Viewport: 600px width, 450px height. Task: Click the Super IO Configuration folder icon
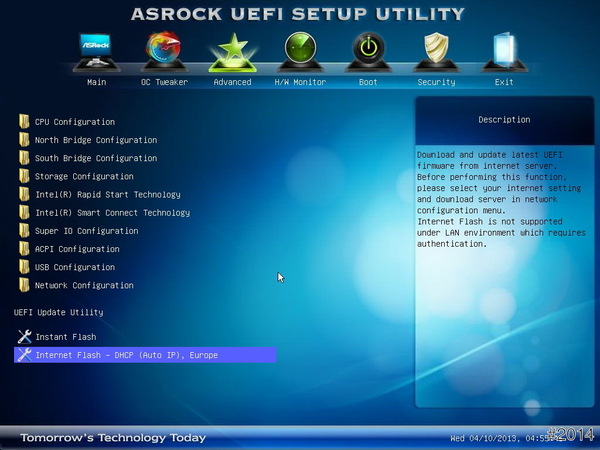[24, 230]
